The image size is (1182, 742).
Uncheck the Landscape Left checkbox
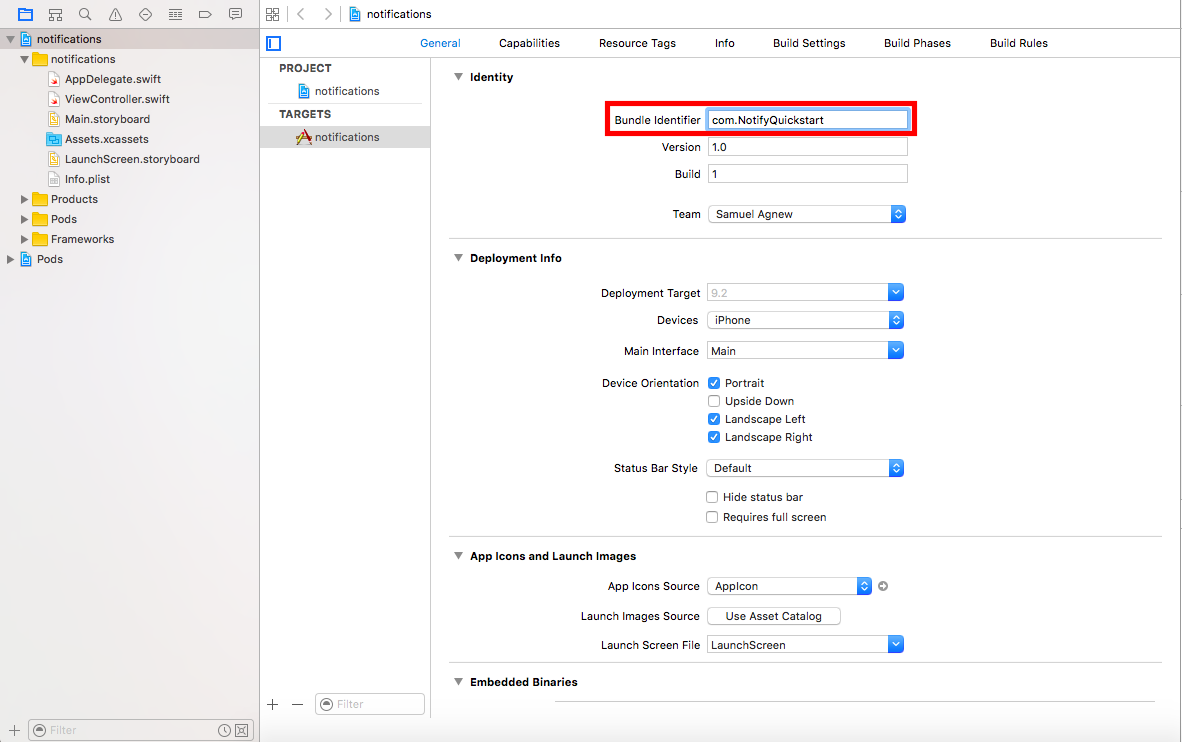714,419
